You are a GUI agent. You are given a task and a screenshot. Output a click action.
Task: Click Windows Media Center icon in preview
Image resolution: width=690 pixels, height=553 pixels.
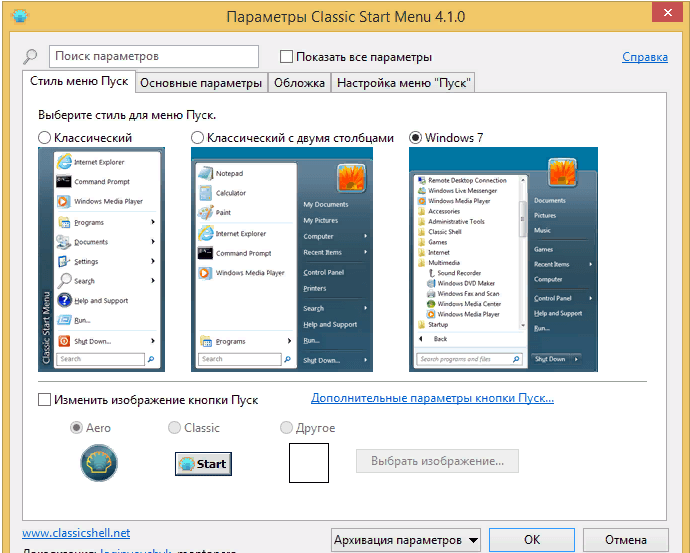point(431,304)
